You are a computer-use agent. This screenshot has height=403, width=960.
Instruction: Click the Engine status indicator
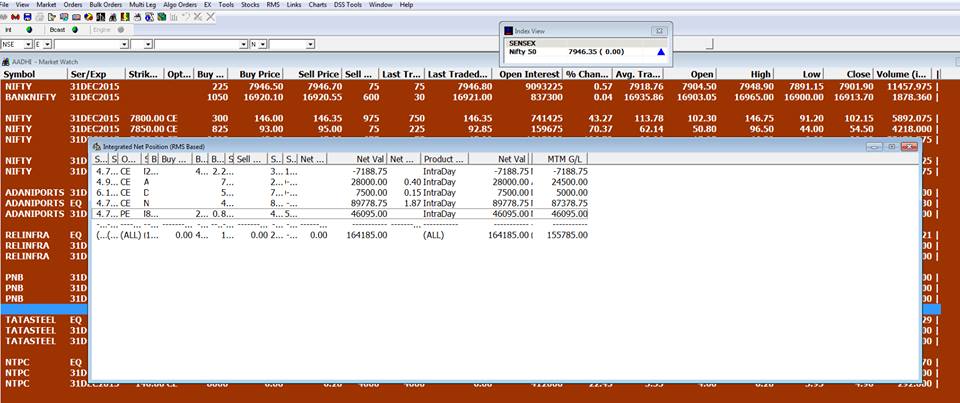coord(121,29)
